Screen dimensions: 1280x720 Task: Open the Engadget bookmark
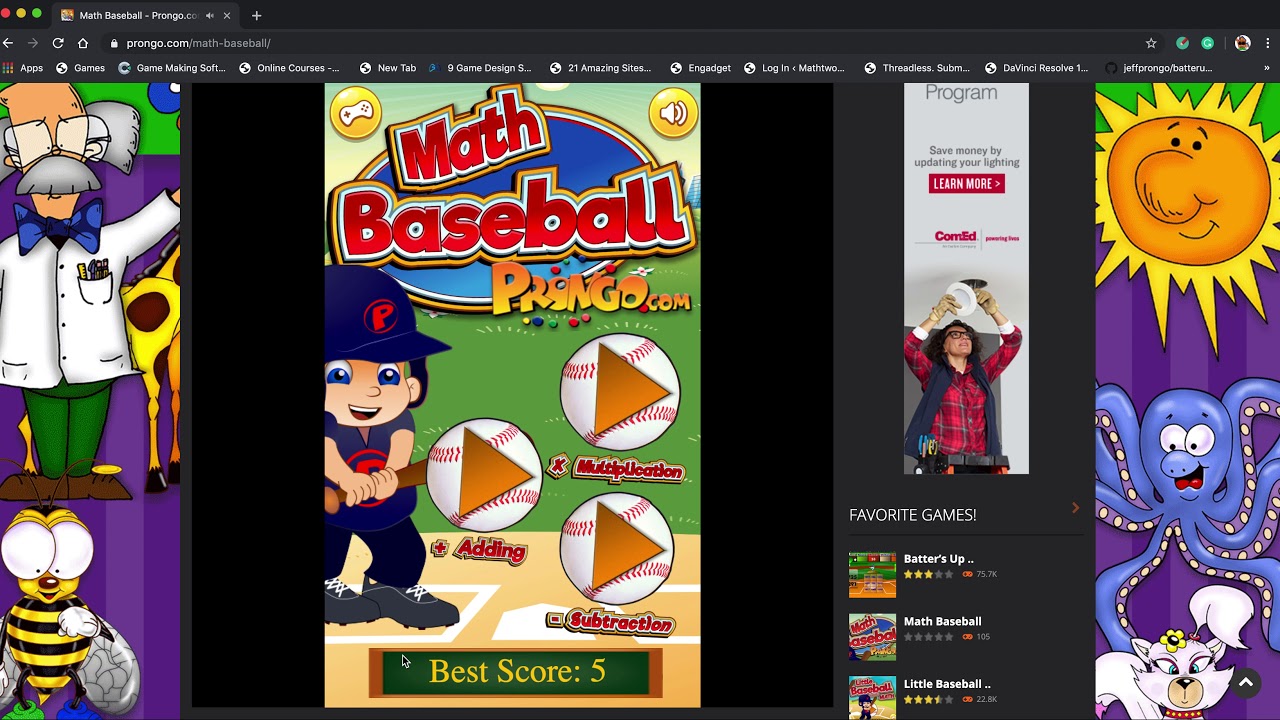click(x=700, y=68)
